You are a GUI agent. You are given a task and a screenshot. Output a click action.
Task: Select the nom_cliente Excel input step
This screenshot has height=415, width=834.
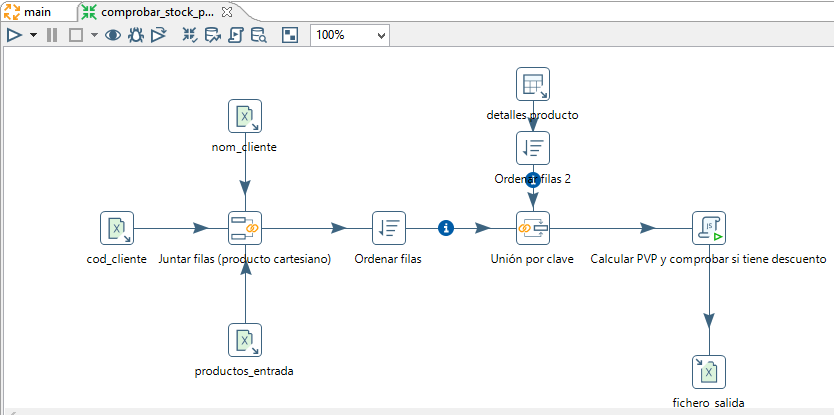click(x=245, y=116)
